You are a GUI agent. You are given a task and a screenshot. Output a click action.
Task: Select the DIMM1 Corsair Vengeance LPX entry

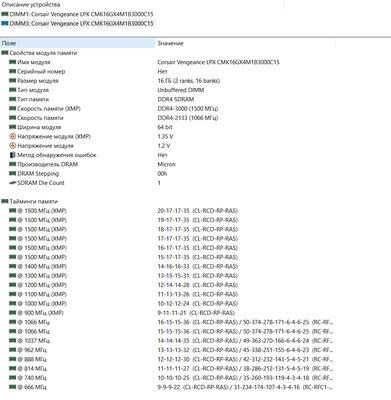tap(78, 14)
